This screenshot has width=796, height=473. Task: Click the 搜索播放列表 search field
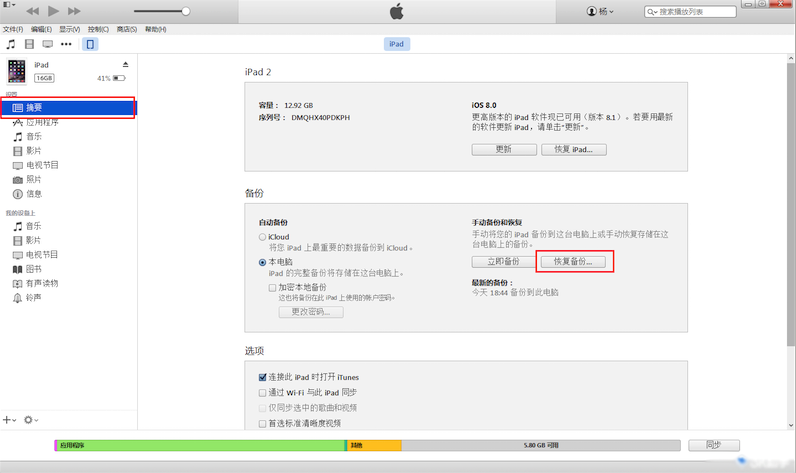(690, 12)
